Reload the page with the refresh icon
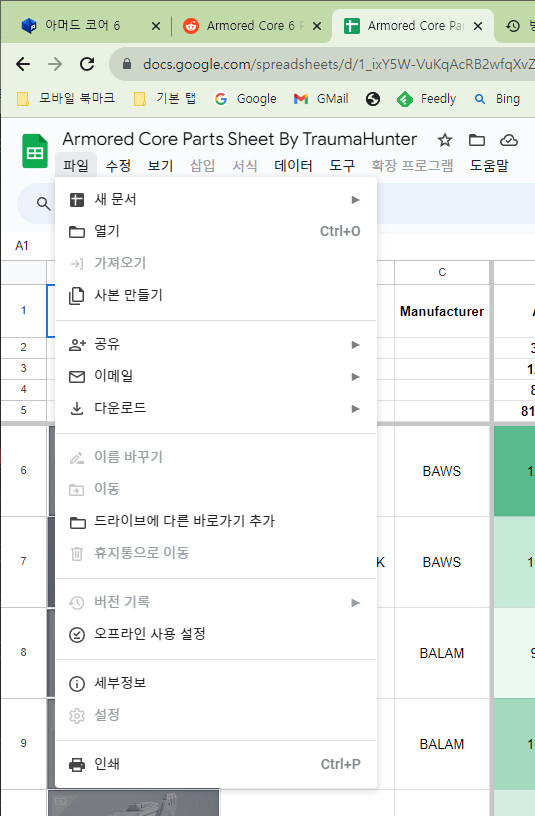The image size is (535, 816). 87,64
